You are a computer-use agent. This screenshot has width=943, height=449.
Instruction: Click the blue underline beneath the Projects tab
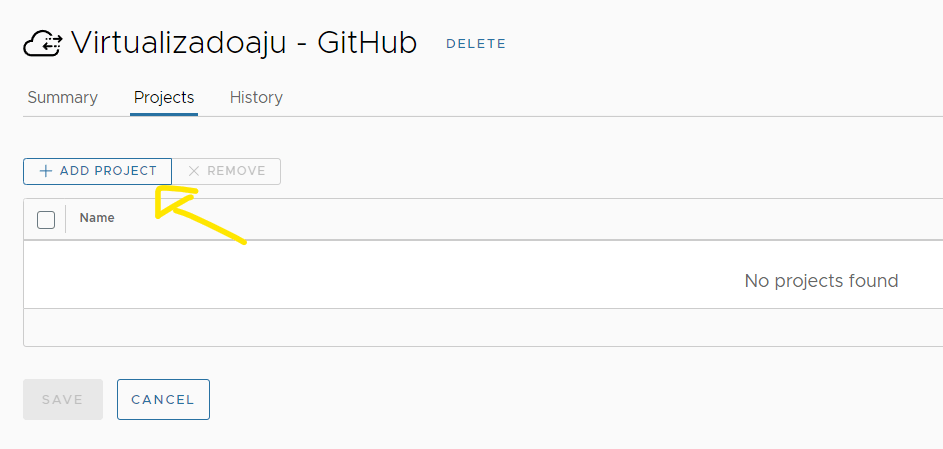tap(164, 114)
